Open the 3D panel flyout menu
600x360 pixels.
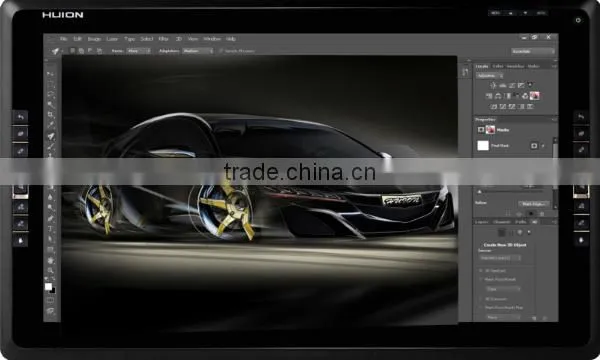coord(554,222)
